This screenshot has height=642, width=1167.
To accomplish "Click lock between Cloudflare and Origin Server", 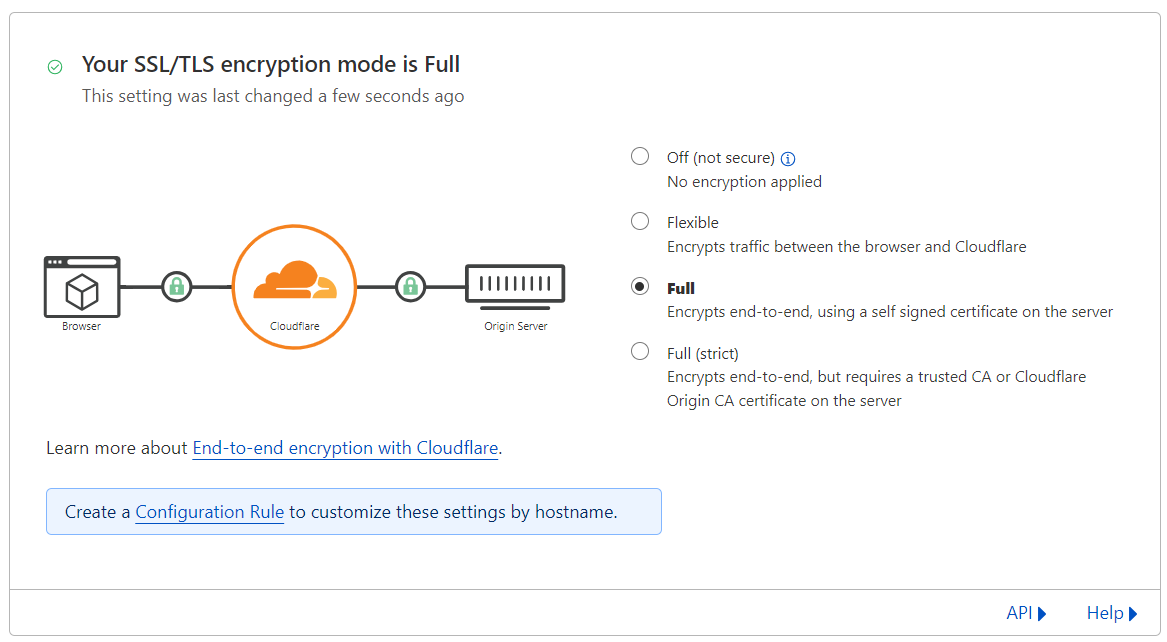I will click(x=409, y=287).
